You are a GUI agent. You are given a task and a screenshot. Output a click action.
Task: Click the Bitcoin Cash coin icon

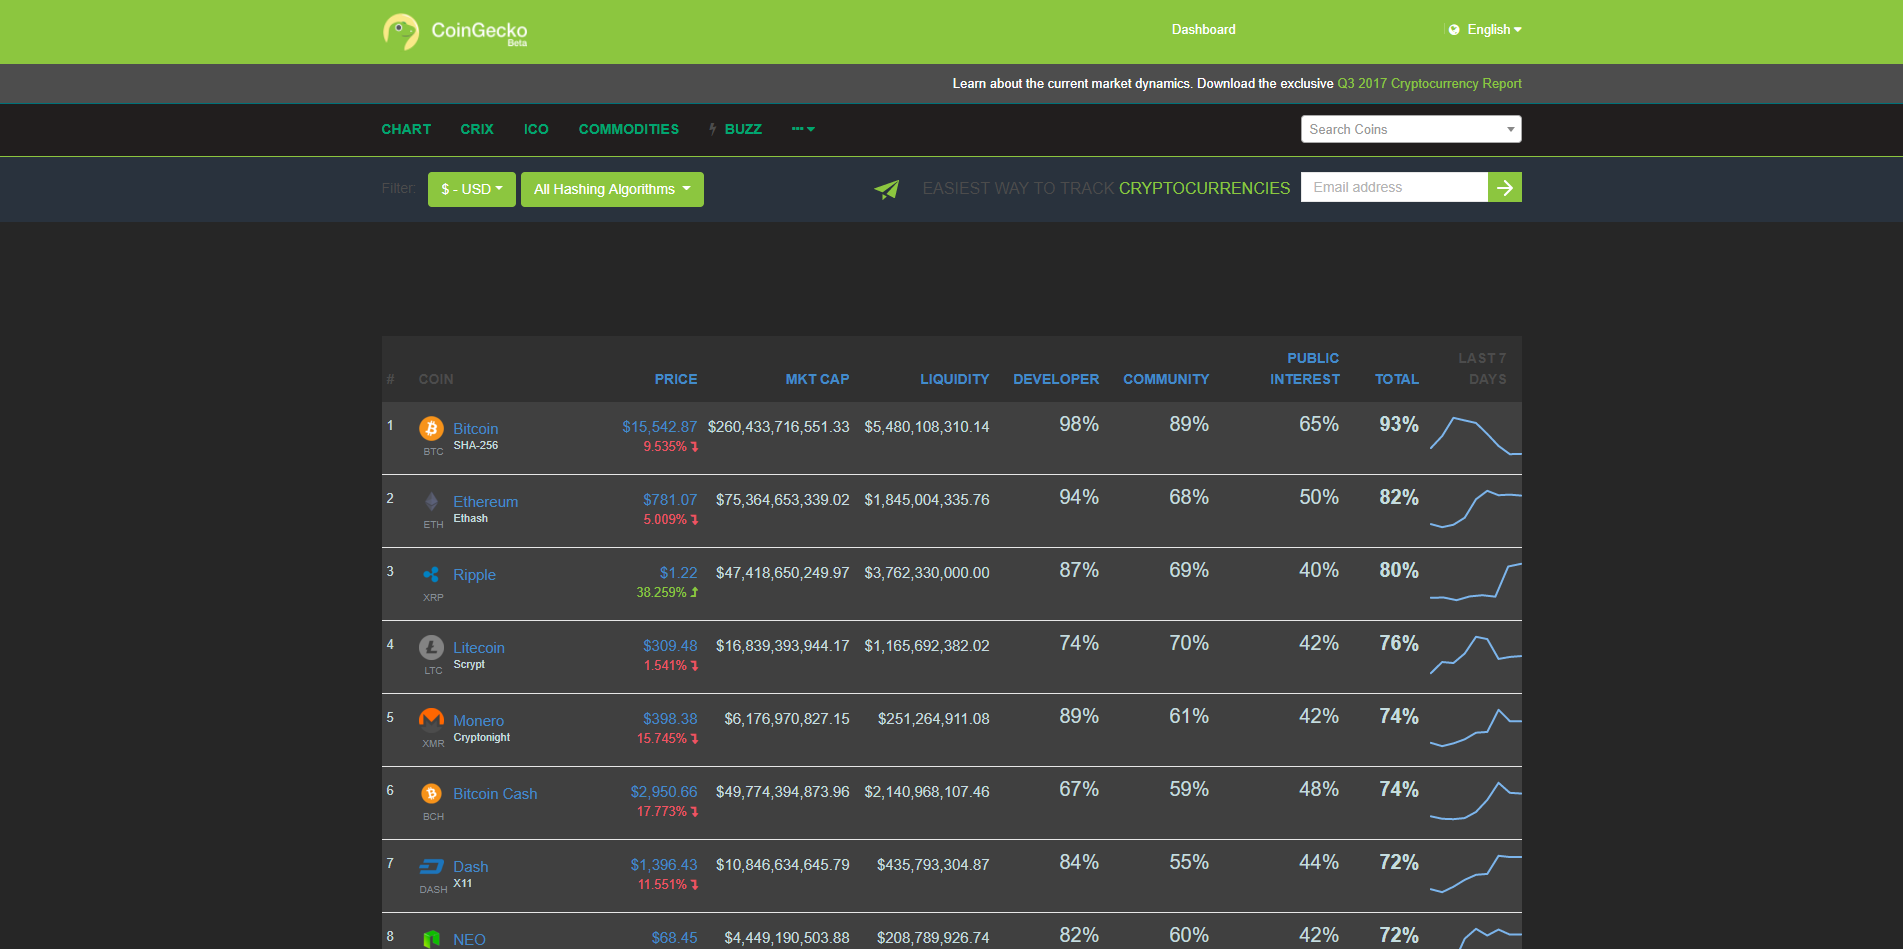[x=431, y=794]
